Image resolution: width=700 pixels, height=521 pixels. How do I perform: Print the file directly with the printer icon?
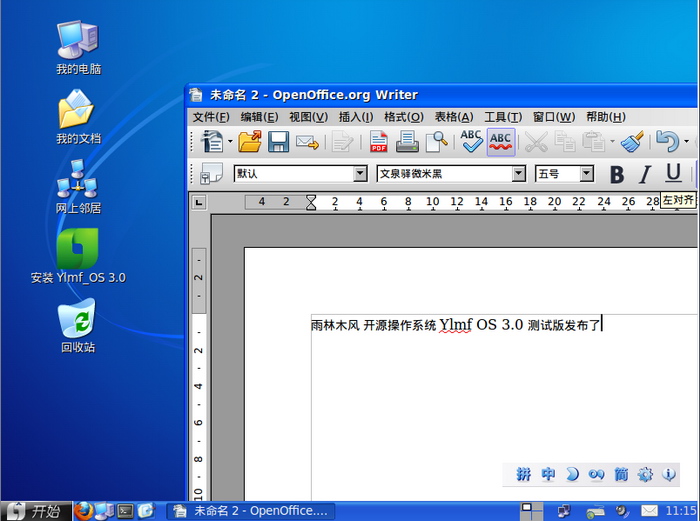point(407,142)
